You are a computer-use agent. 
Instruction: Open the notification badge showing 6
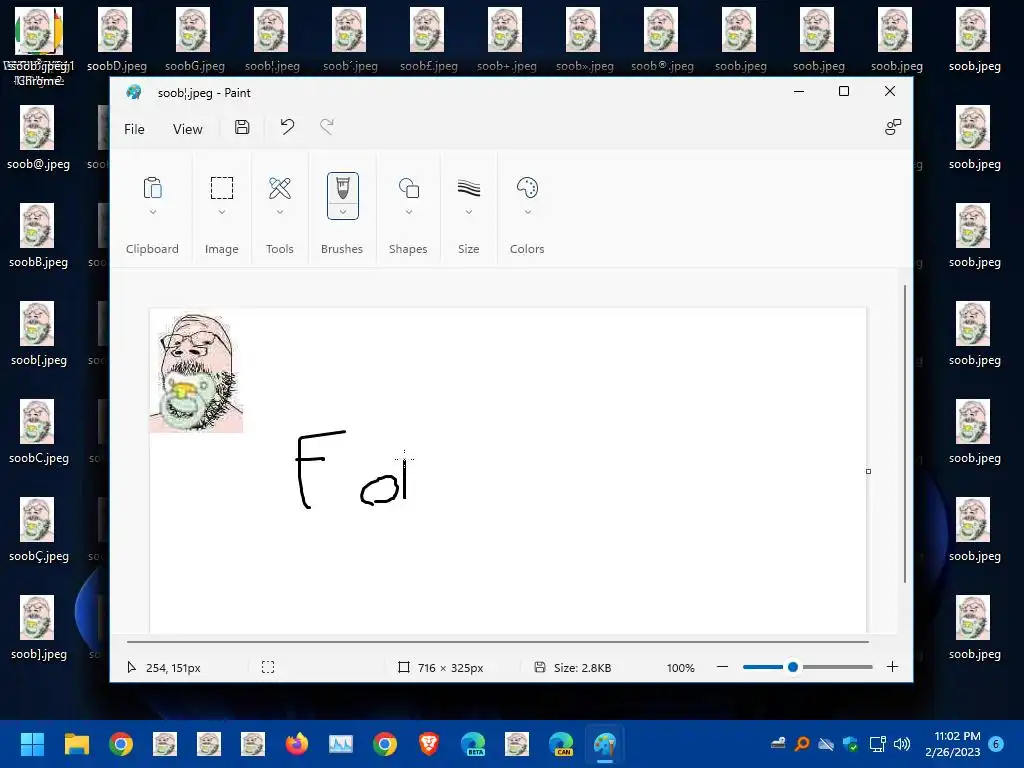[x=996, y=744]
